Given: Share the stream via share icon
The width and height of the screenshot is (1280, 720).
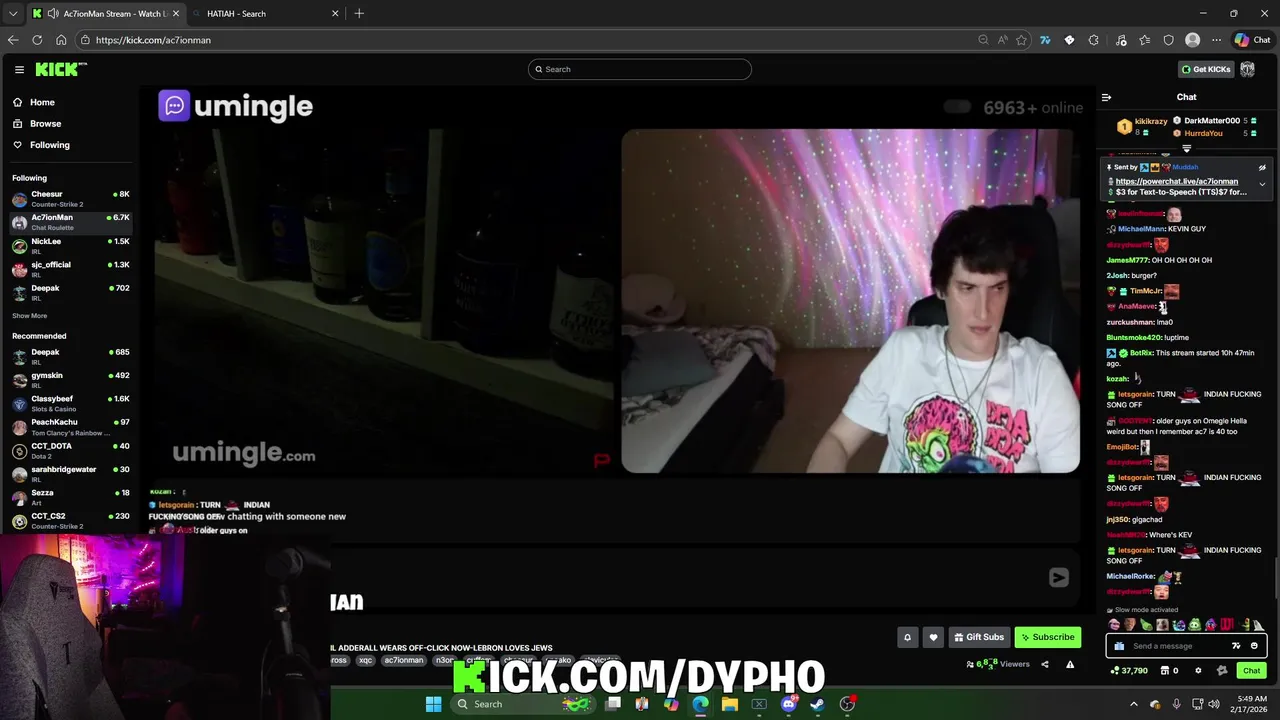Looking at the screenshot, I should click(1045, 664).
